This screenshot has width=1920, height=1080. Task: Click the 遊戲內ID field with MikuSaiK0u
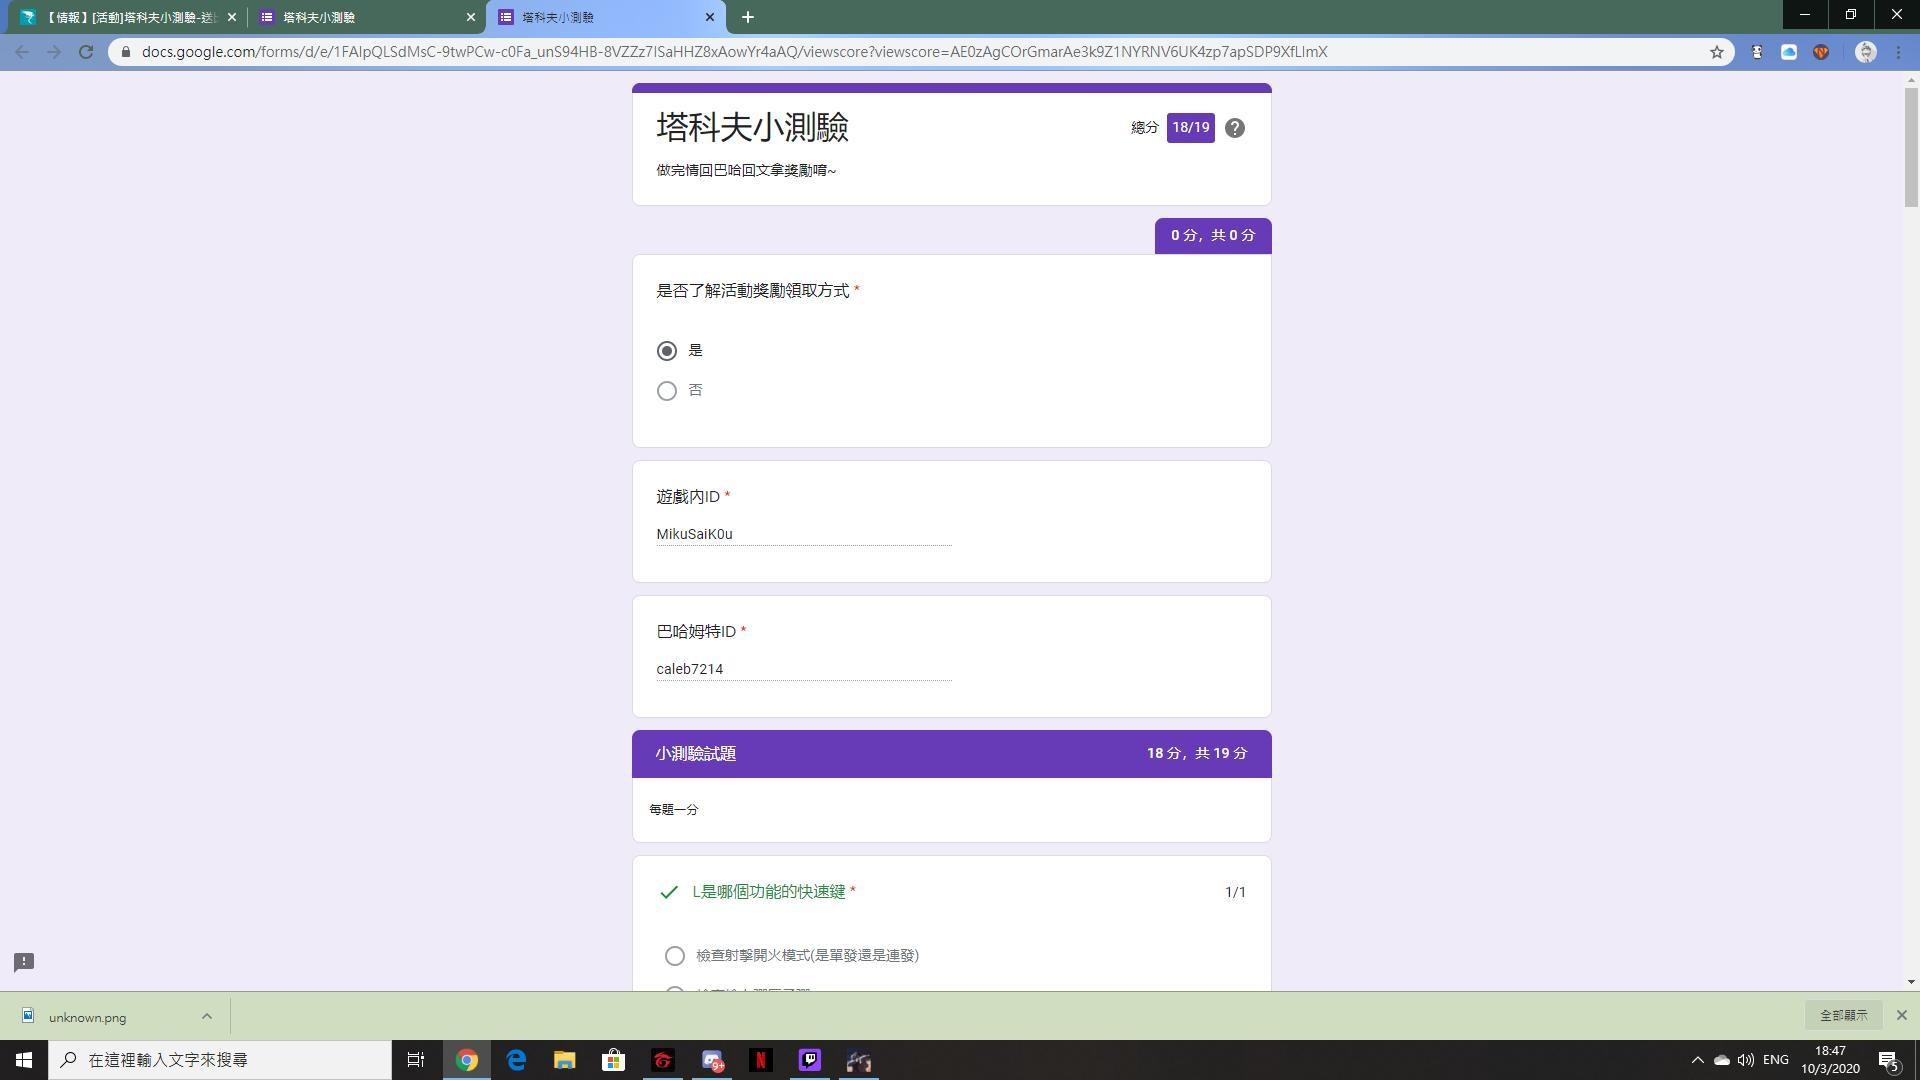tap(804, 534)
